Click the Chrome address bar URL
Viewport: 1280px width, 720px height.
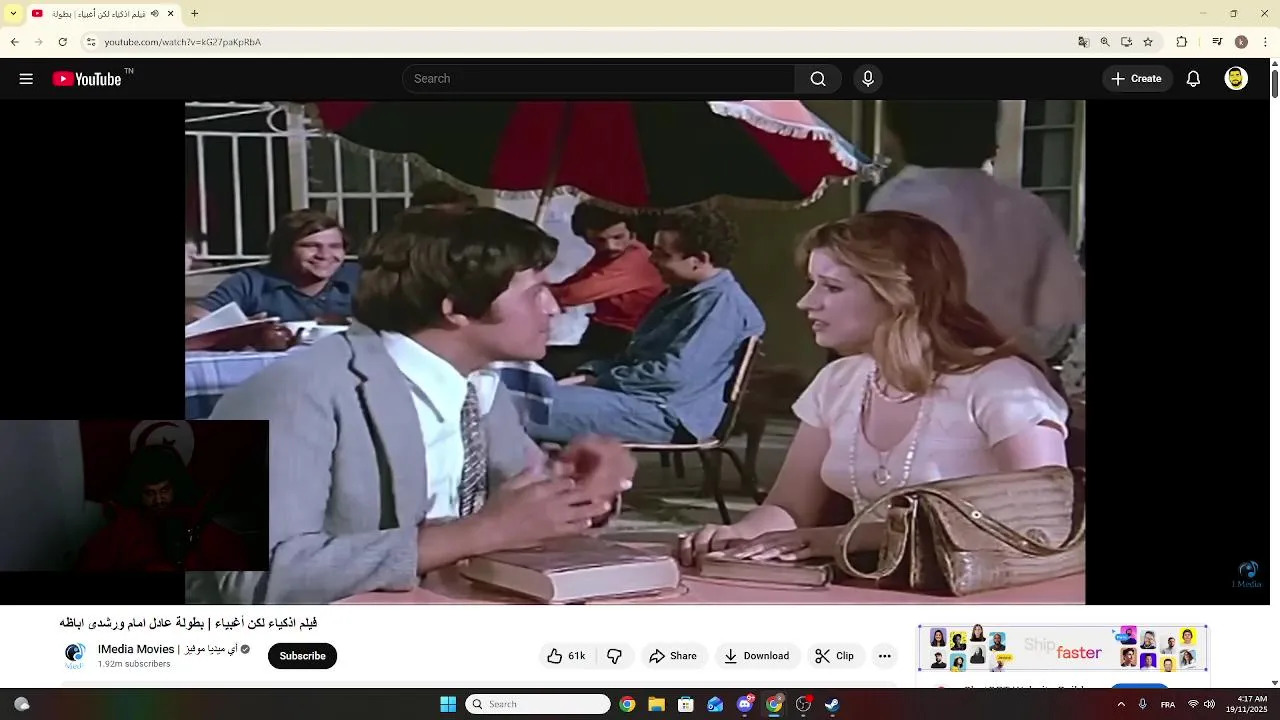point(183,42)
